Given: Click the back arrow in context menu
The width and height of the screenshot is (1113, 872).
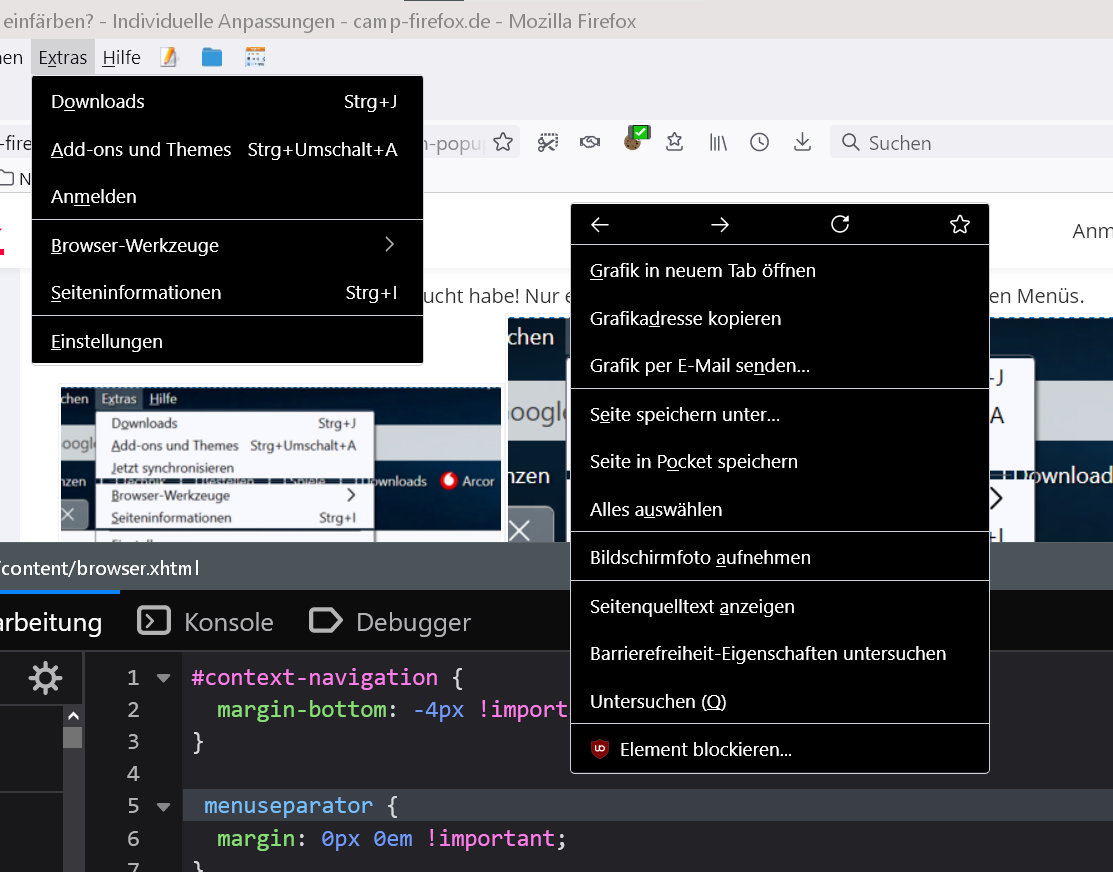Looking at the screenshot, I should (x=600, y=225).
